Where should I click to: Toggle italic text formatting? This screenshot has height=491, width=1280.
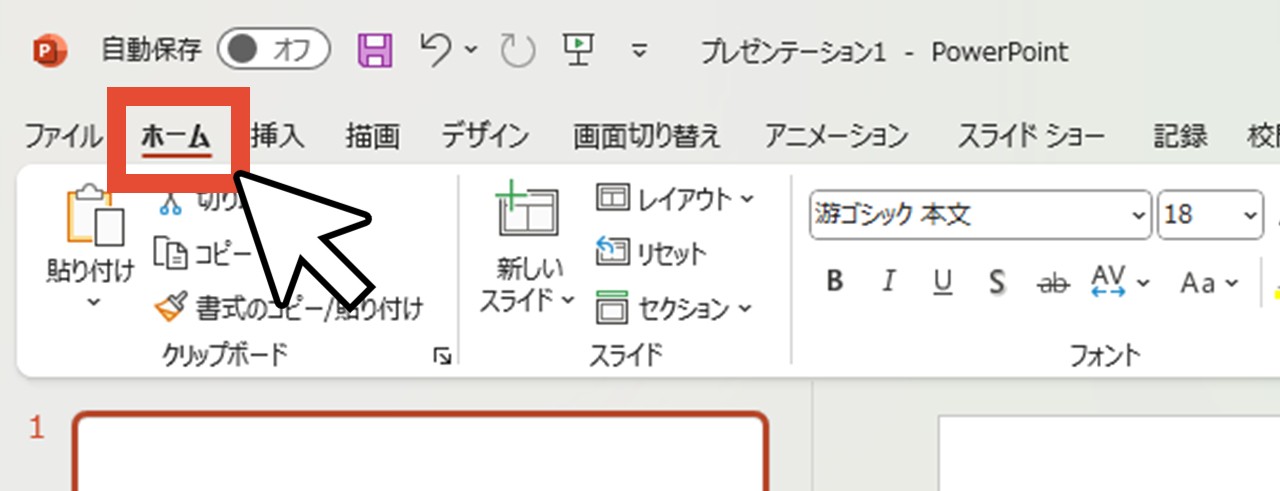tap(888, 283)
